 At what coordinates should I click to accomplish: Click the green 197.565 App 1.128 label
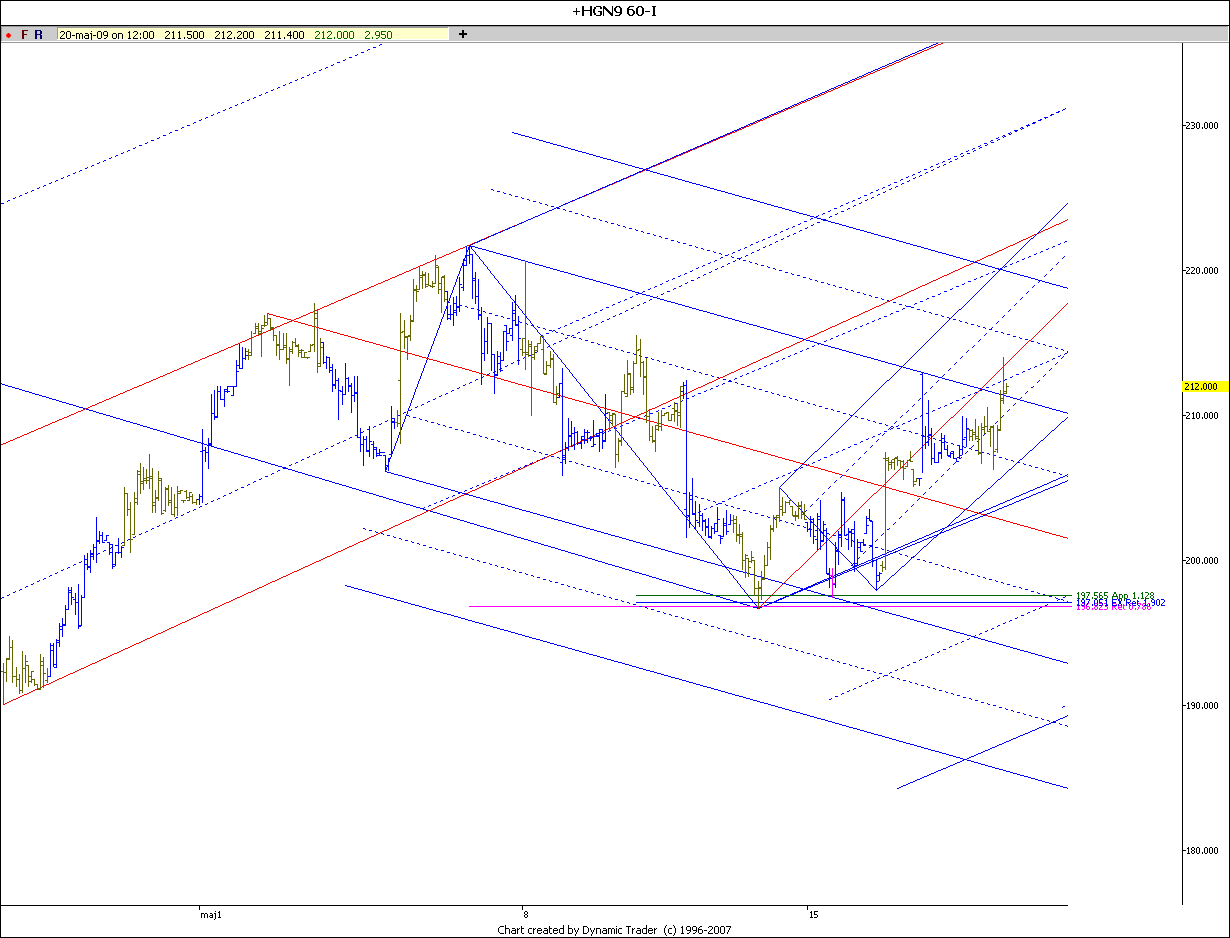click(x=1114, y=596)
